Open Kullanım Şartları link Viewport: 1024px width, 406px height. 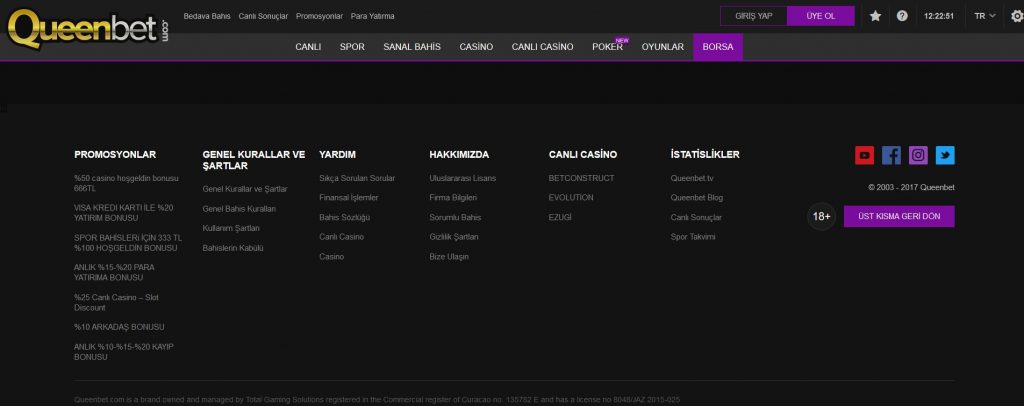pos(231,228)
